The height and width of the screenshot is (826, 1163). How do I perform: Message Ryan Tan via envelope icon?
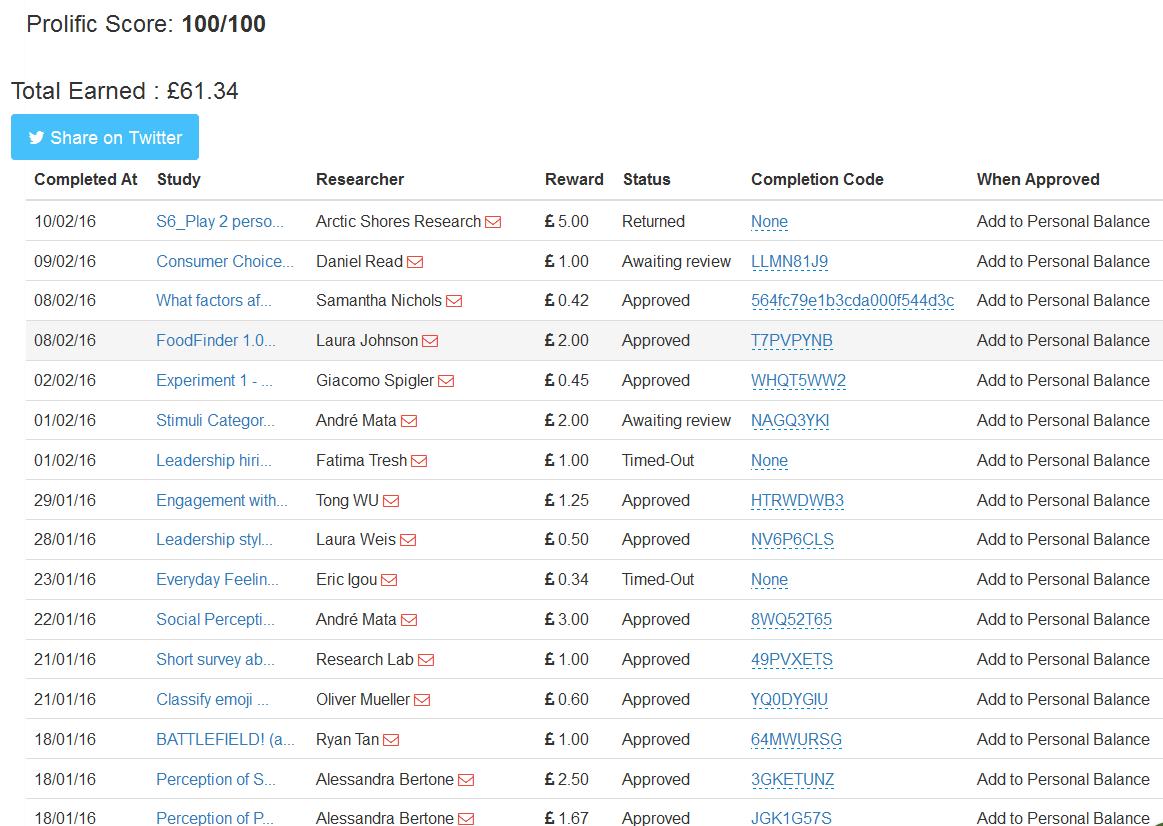click(x=391, y=740)
